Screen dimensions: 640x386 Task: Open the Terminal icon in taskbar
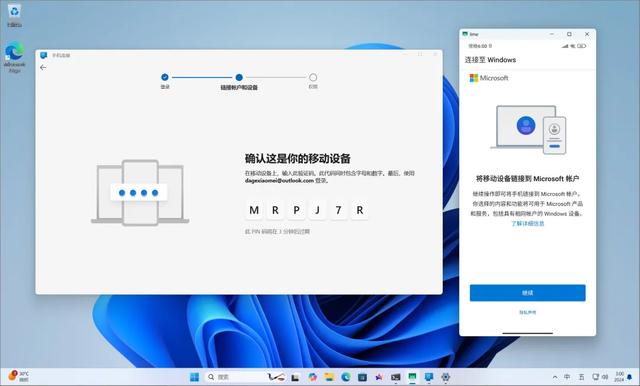click(395, 377)
